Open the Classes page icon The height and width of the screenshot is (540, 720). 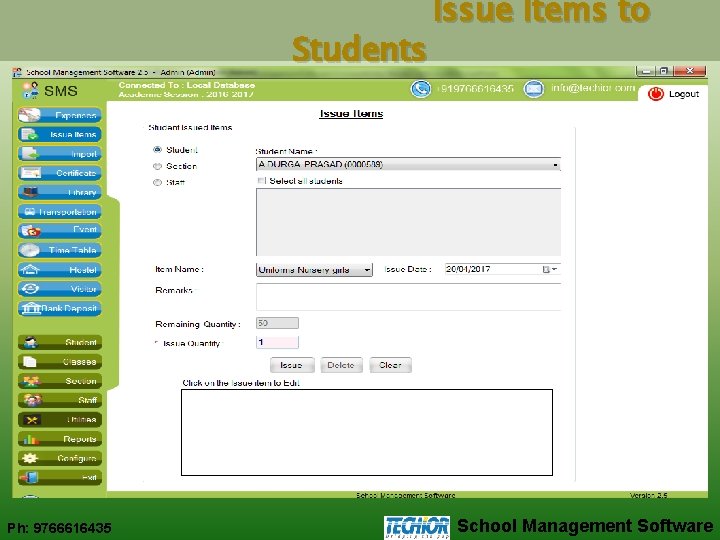[30, 362]
